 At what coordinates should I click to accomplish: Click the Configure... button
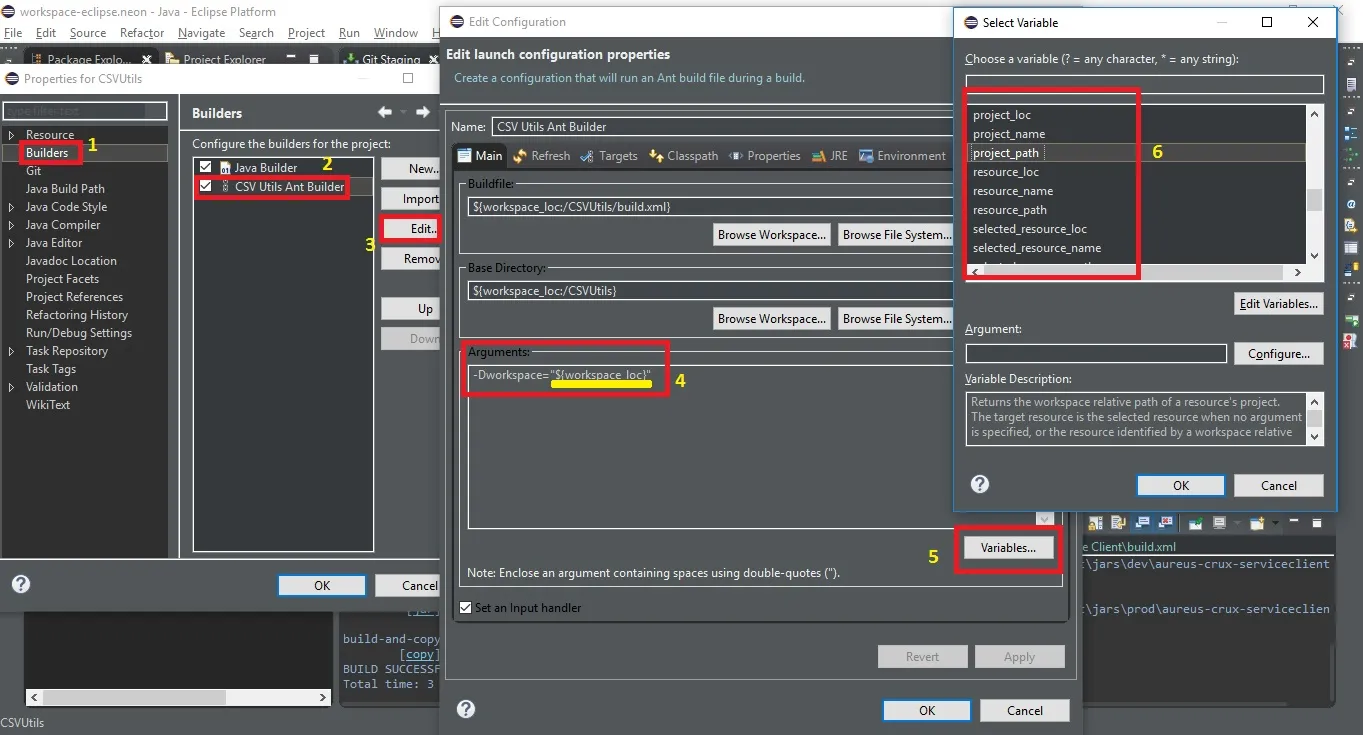tap(1279, 354)
